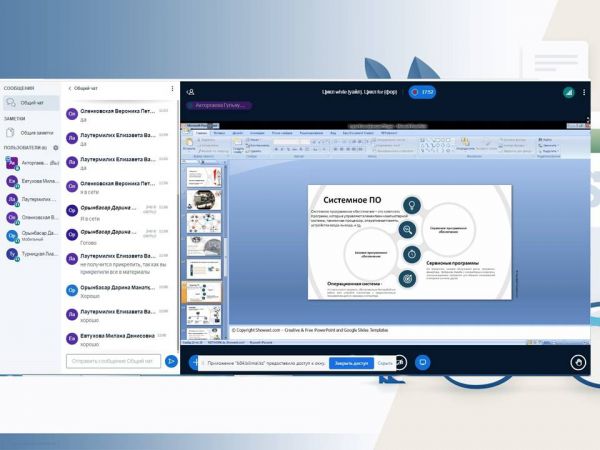Click the talking indicator Авторханова Гульну

pyautogui.click(x=218, y=105)
